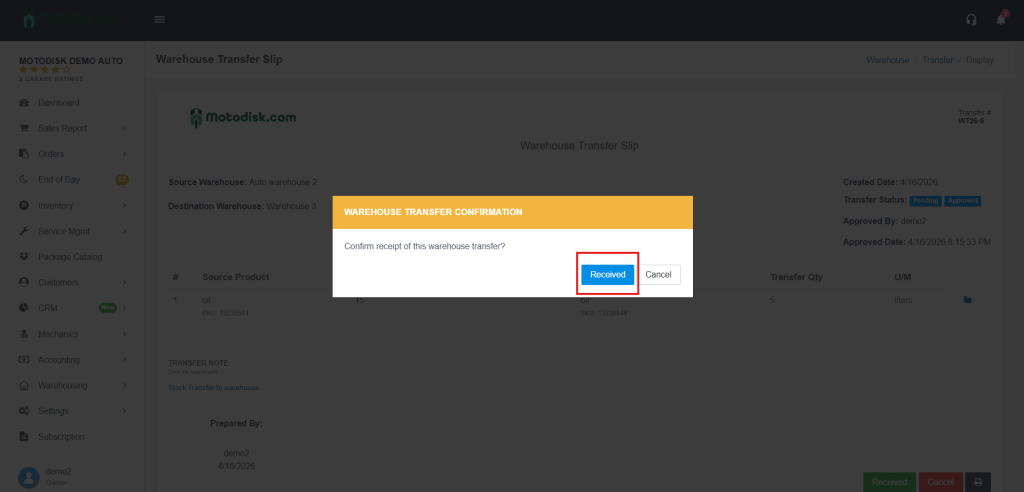Cancel the warehouse transfer confirmation dialog
The image size is (1024, 492).
coord(658,274)
